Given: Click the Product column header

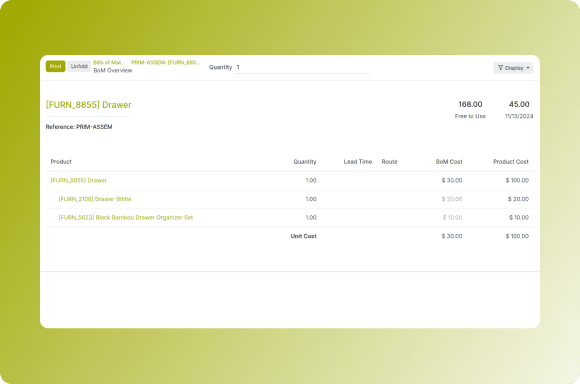Looking at the screenshot, I should coord(61,162).
